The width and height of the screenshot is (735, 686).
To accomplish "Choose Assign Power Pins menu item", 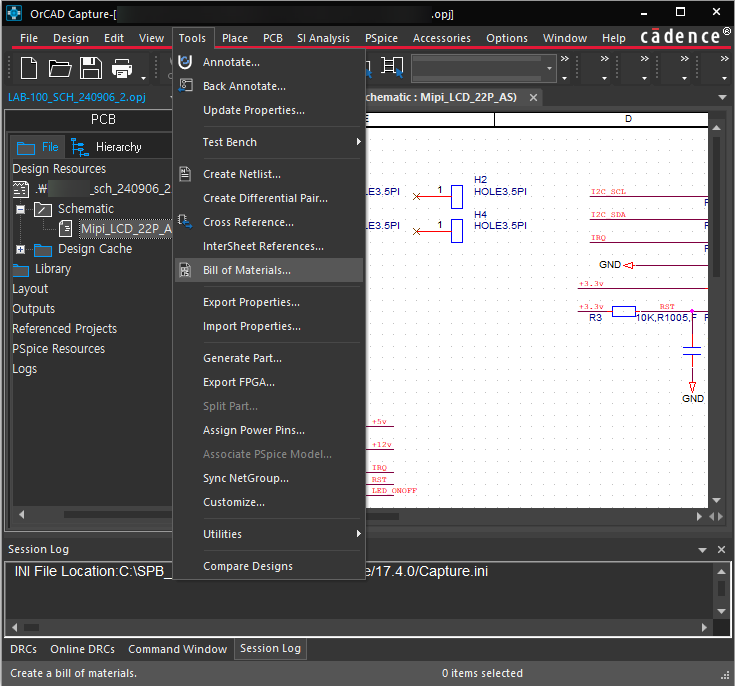I will pos(269,430).
